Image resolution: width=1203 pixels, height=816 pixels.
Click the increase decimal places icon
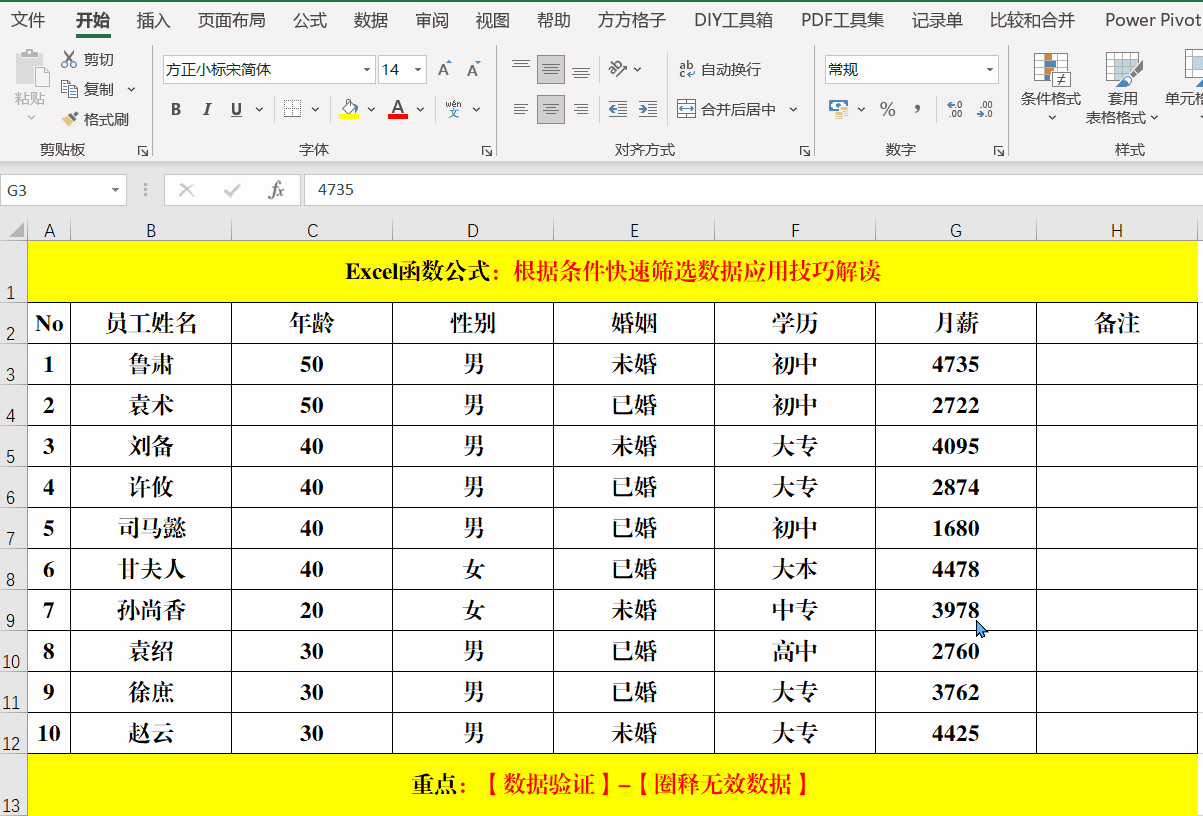[954, 109]
